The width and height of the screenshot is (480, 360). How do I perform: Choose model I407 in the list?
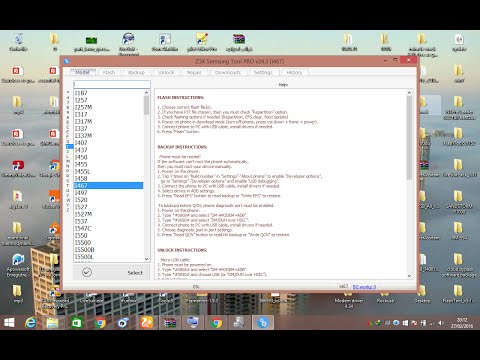108,143
